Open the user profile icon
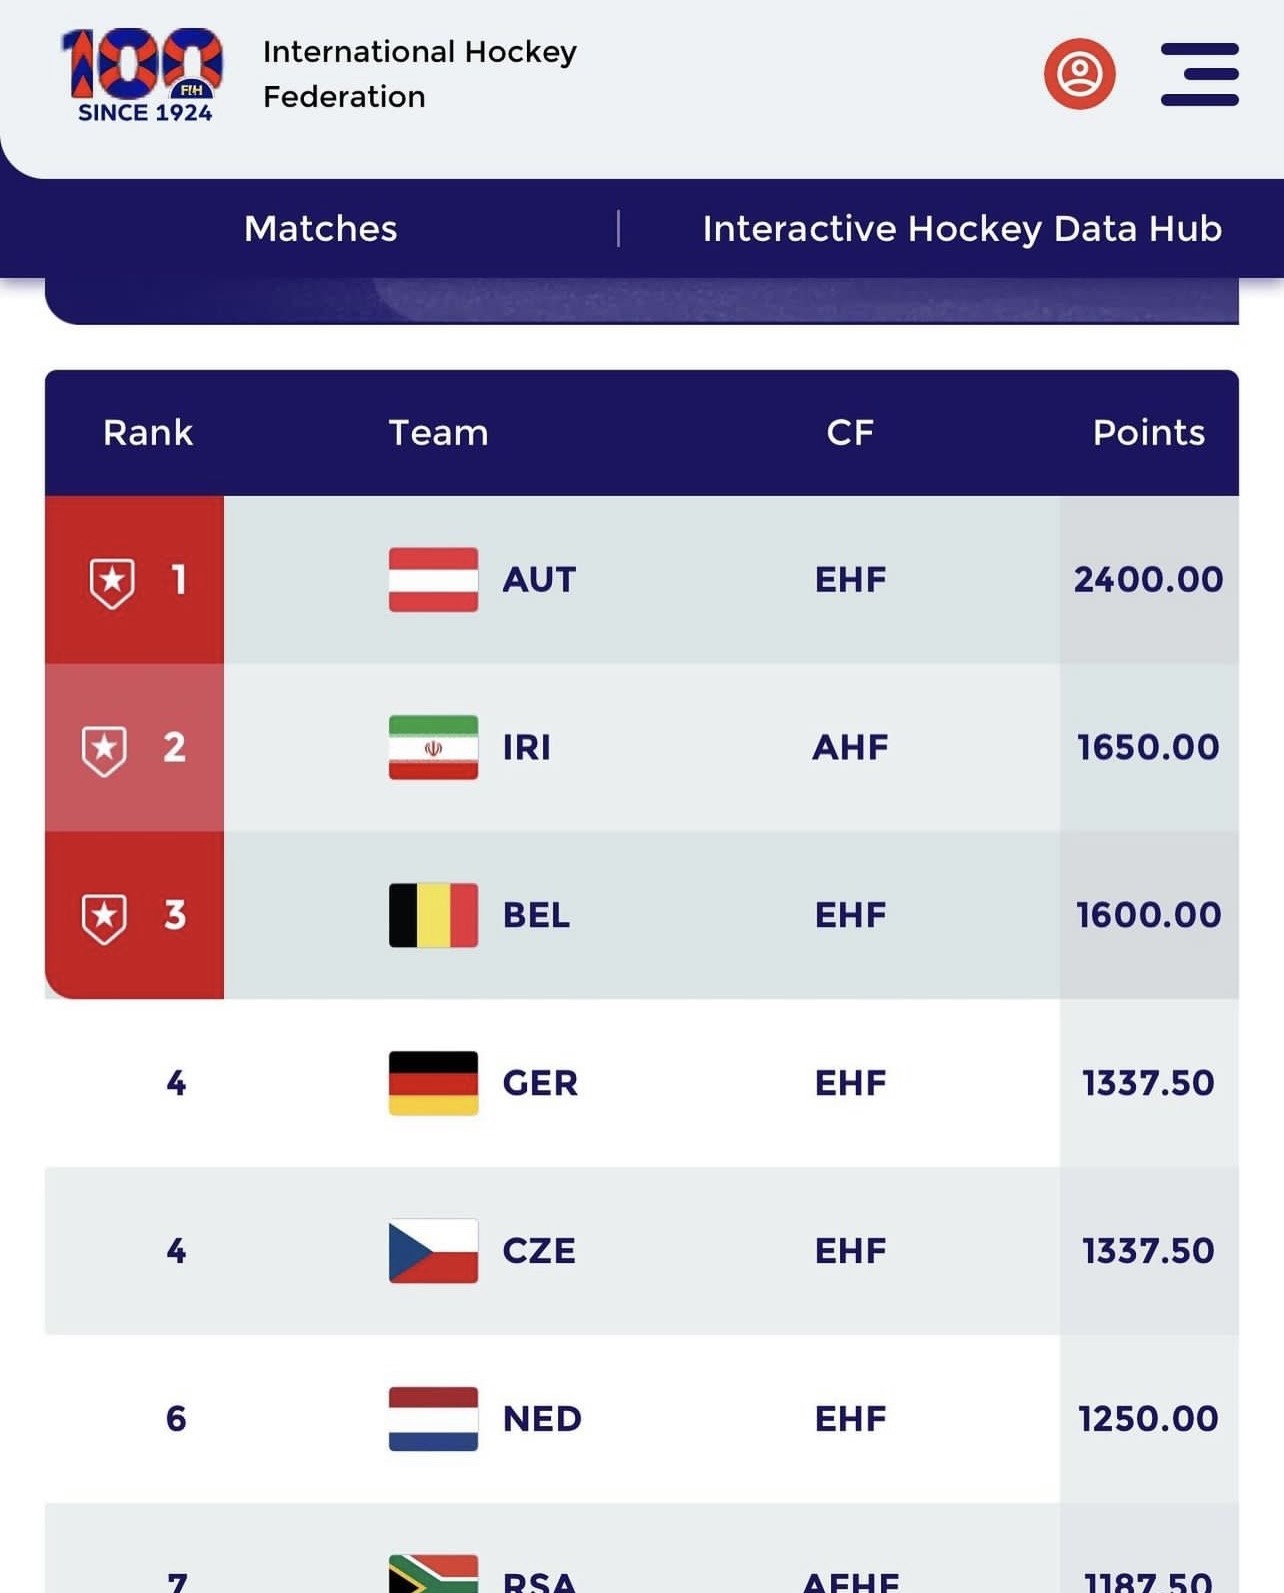The height and width of the screenshot is (1593, 1284). click(x=1079, y=74)
